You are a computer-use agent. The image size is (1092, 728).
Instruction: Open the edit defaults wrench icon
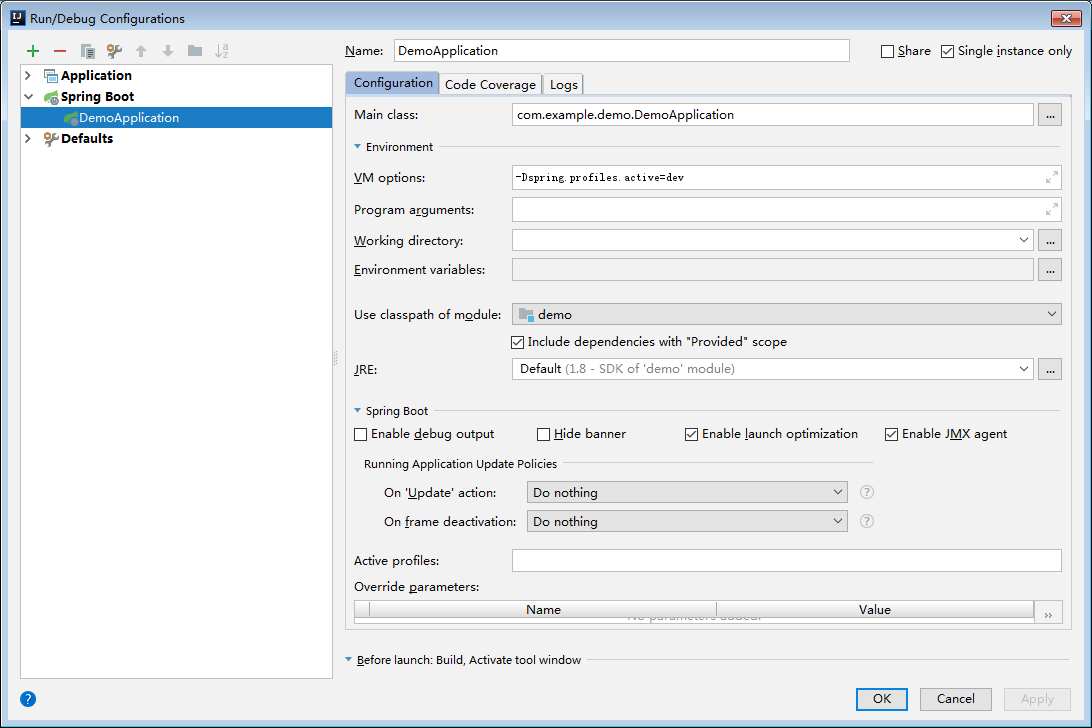click(x=114, y=51)
